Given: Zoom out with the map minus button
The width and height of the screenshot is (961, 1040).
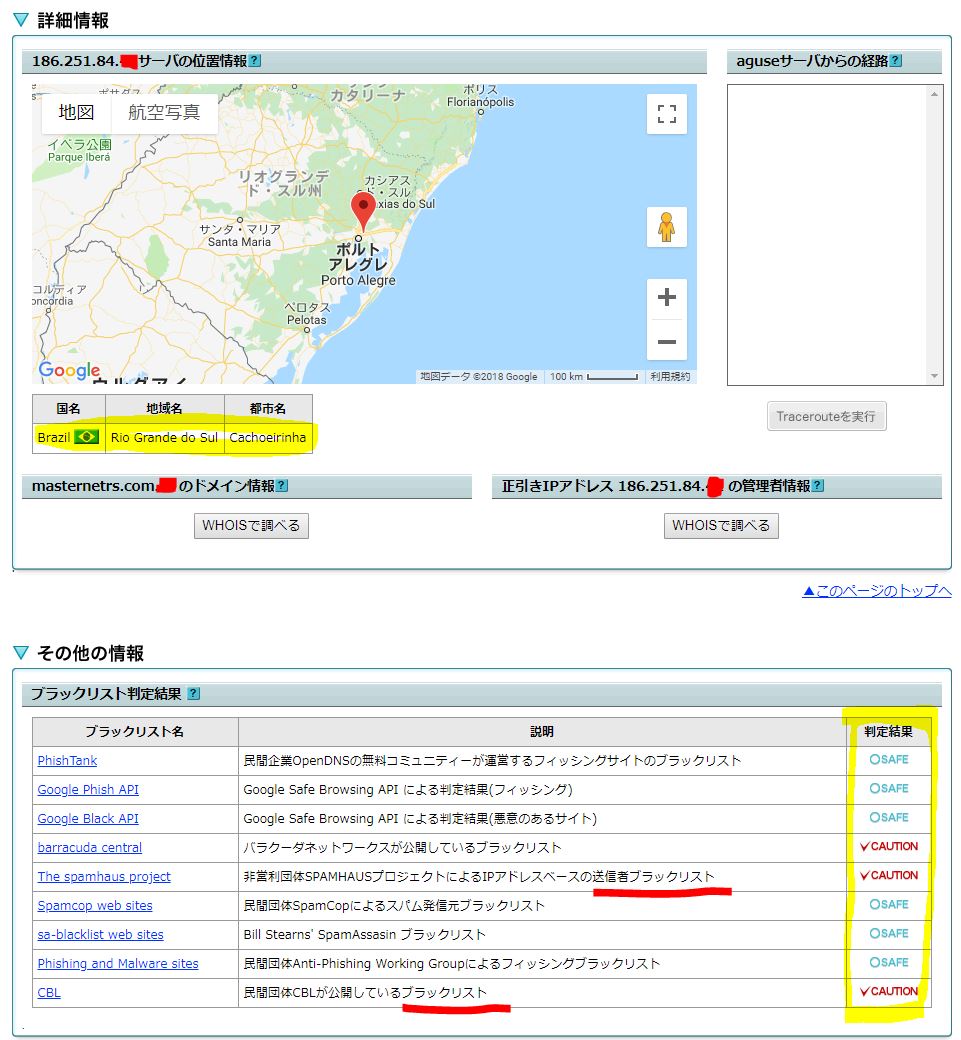Looking at the screenshot, I should click(666, 342).
